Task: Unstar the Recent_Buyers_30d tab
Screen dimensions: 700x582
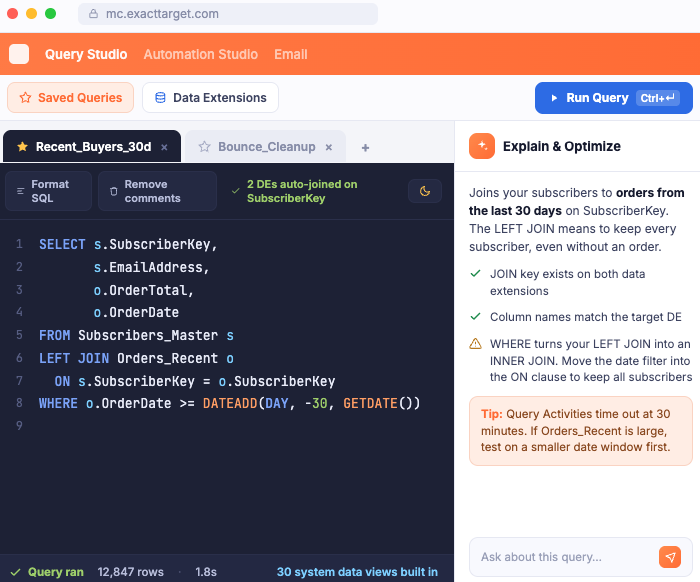Action: [22, 146]
